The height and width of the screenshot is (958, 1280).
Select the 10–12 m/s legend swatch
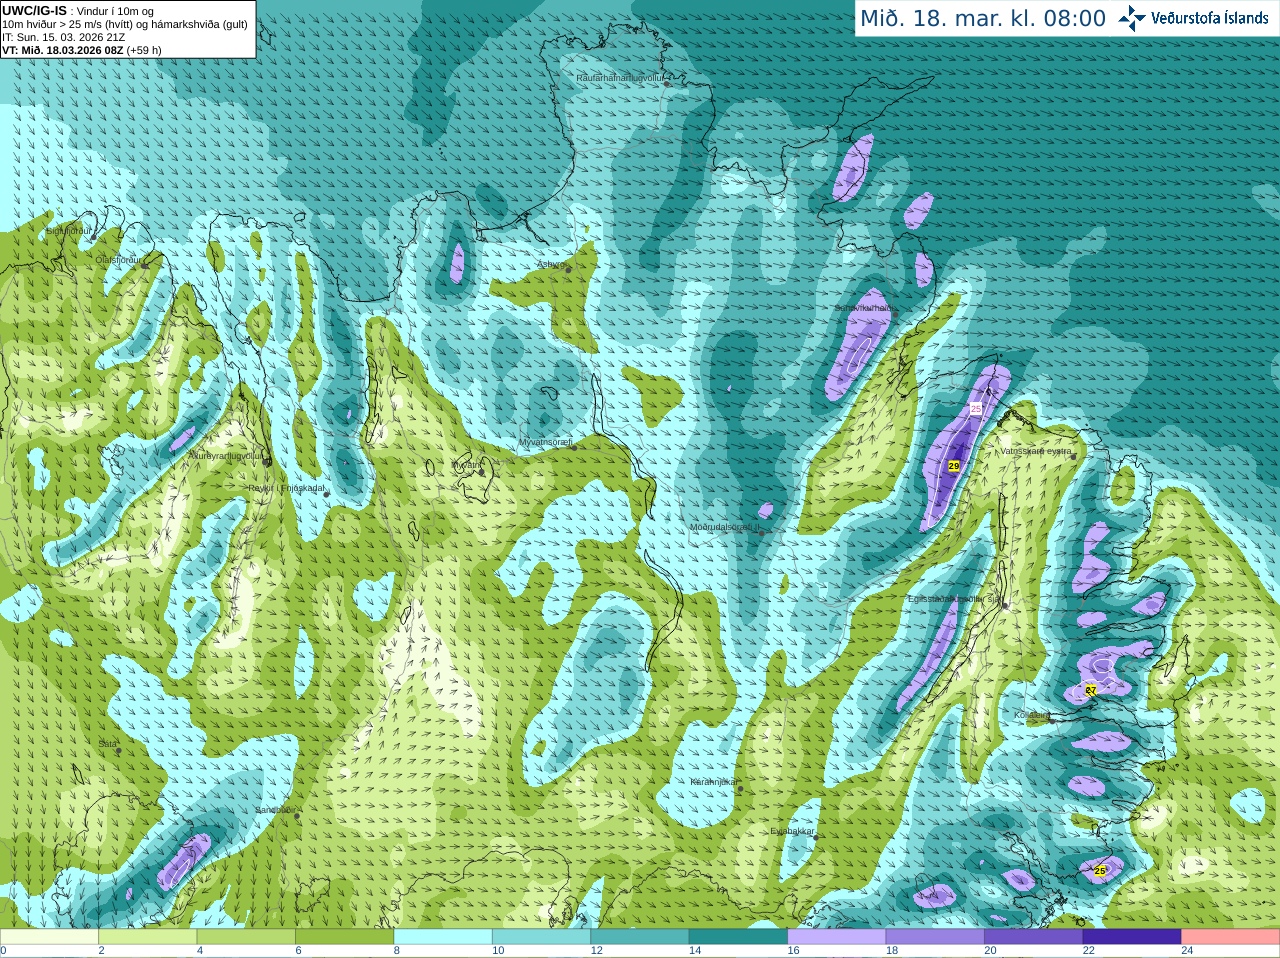[x=542, y=937]
